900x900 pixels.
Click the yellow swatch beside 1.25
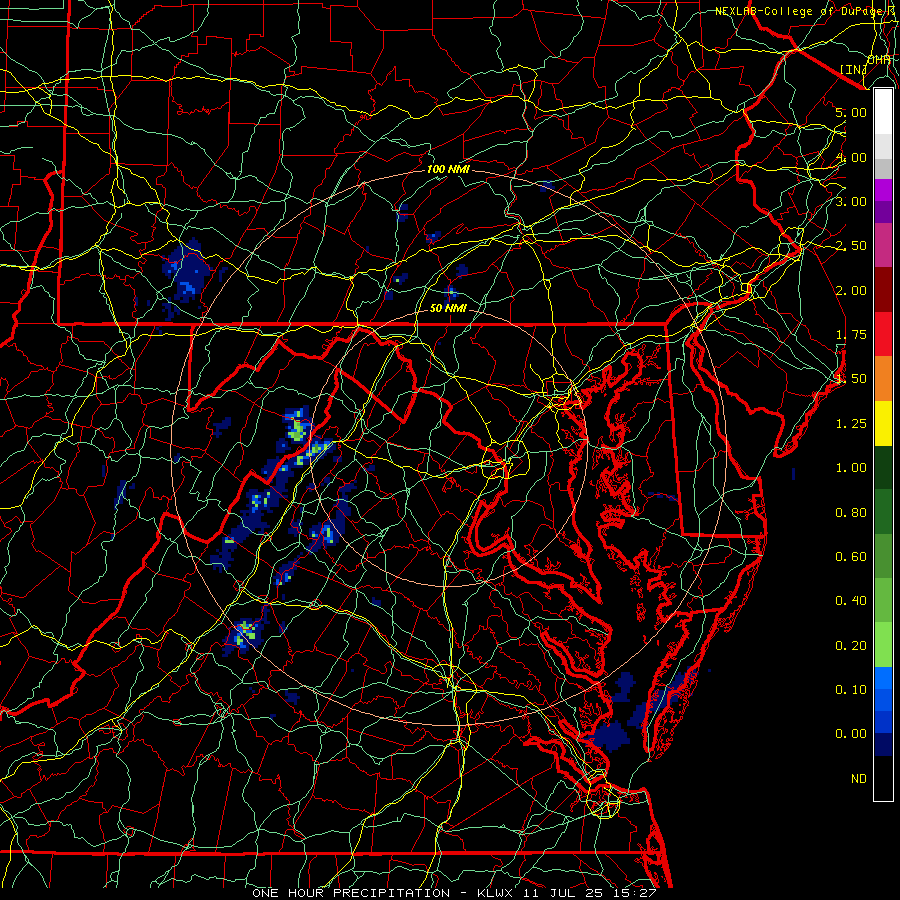[x=883, y=423]
